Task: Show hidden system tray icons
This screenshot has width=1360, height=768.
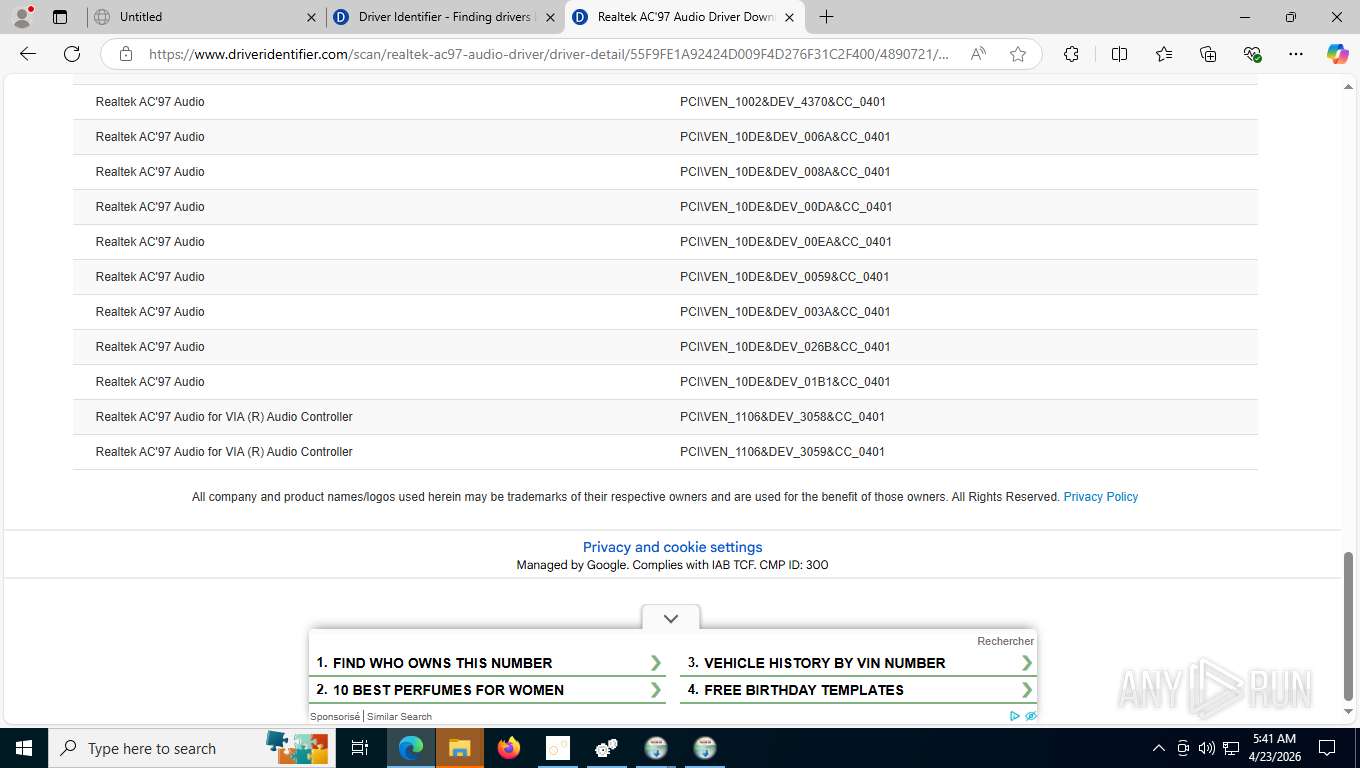Action: pos(1159,748)
